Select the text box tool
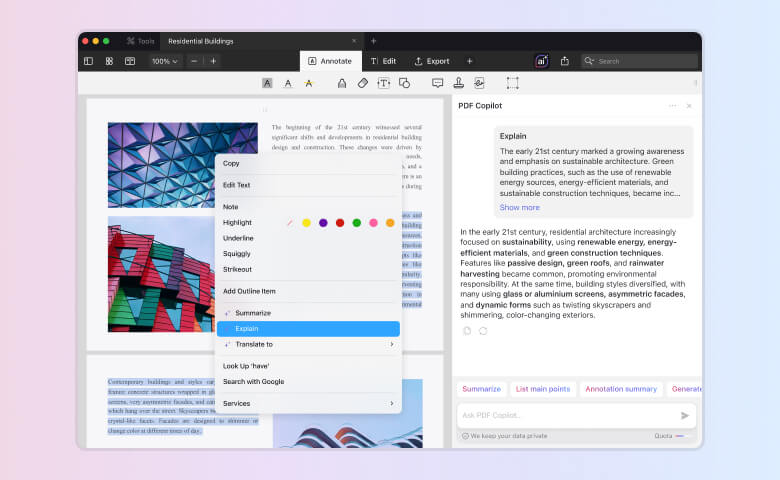This screenshot has width=780, height=480. (x=384, y=83)
